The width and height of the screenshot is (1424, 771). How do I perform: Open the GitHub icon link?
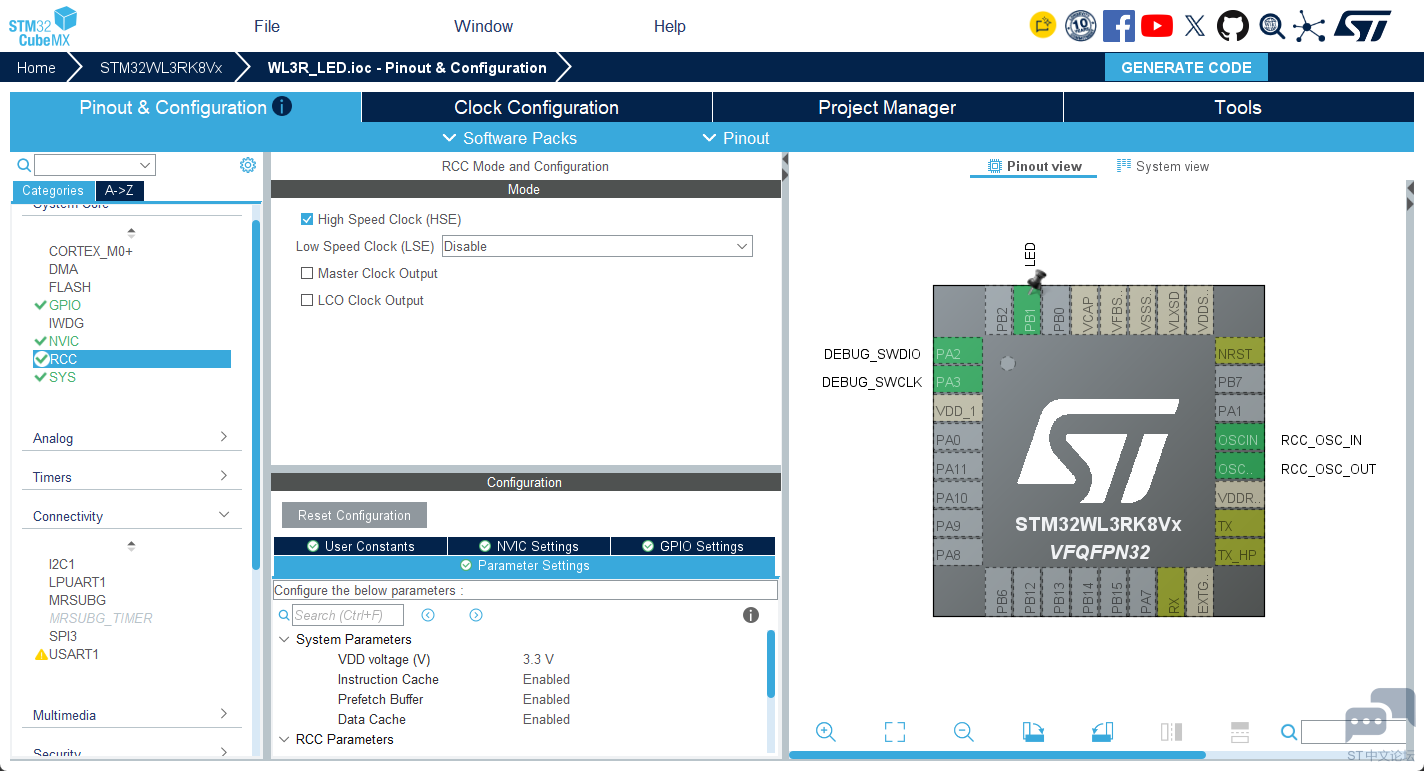coord(1232,26)
